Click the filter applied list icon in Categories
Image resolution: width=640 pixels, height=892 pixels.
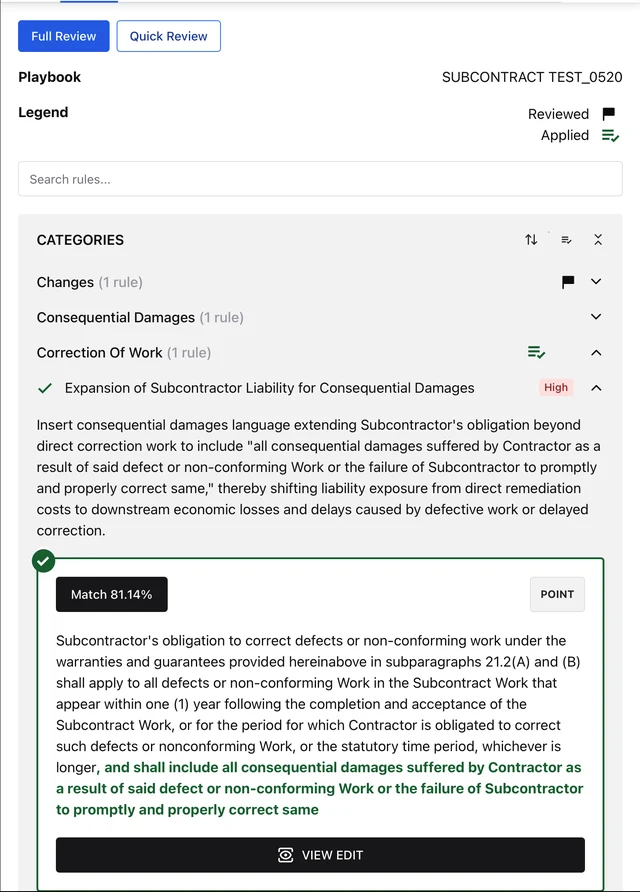point(566,239)
